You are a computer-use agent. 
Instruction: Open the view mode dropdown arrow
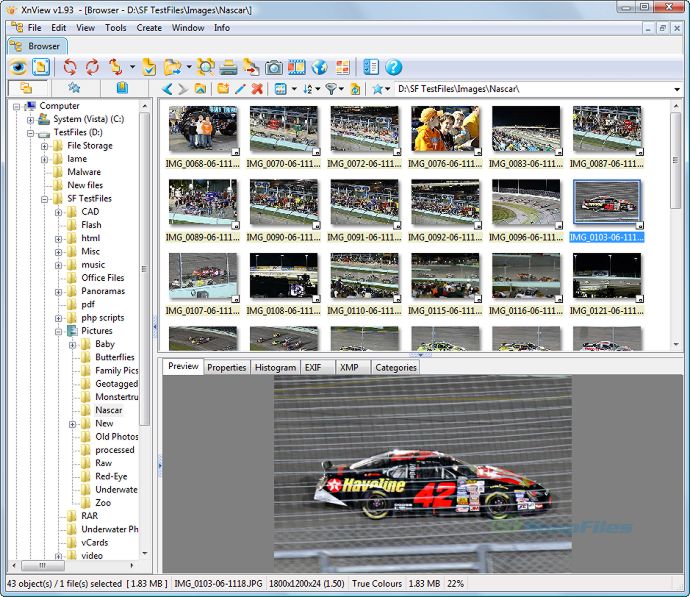tap(294, 89)
